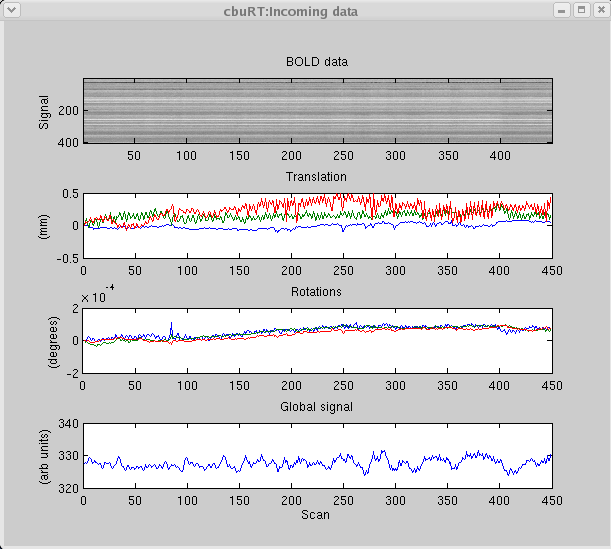
Task: Click the (degrees) y-axis label
Action: click(44, 340)
